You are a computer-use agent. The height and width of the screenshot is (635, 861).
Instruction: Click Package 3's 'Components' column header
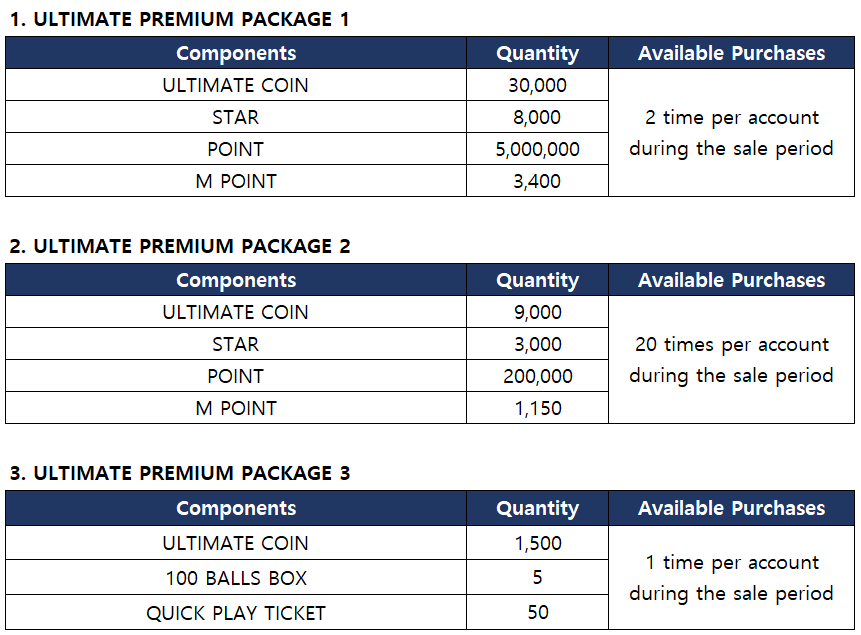click(x=236, y=508)
